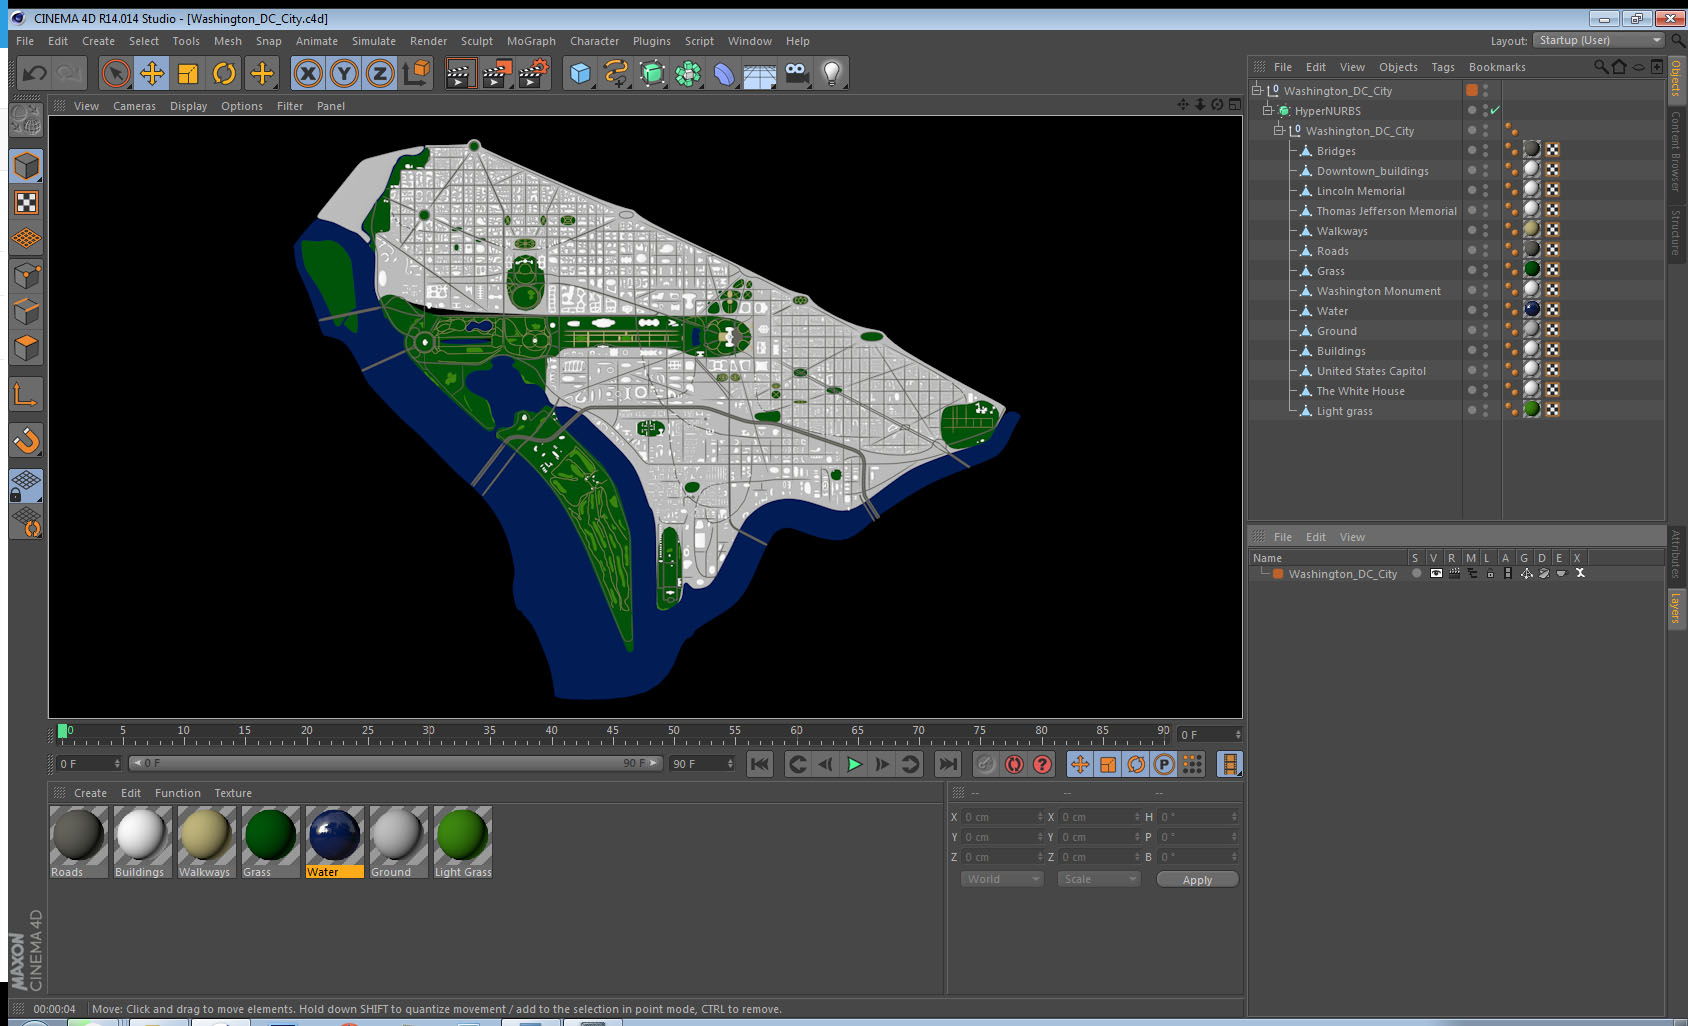
Task: Select The White House object
Action: [1360, 391]
